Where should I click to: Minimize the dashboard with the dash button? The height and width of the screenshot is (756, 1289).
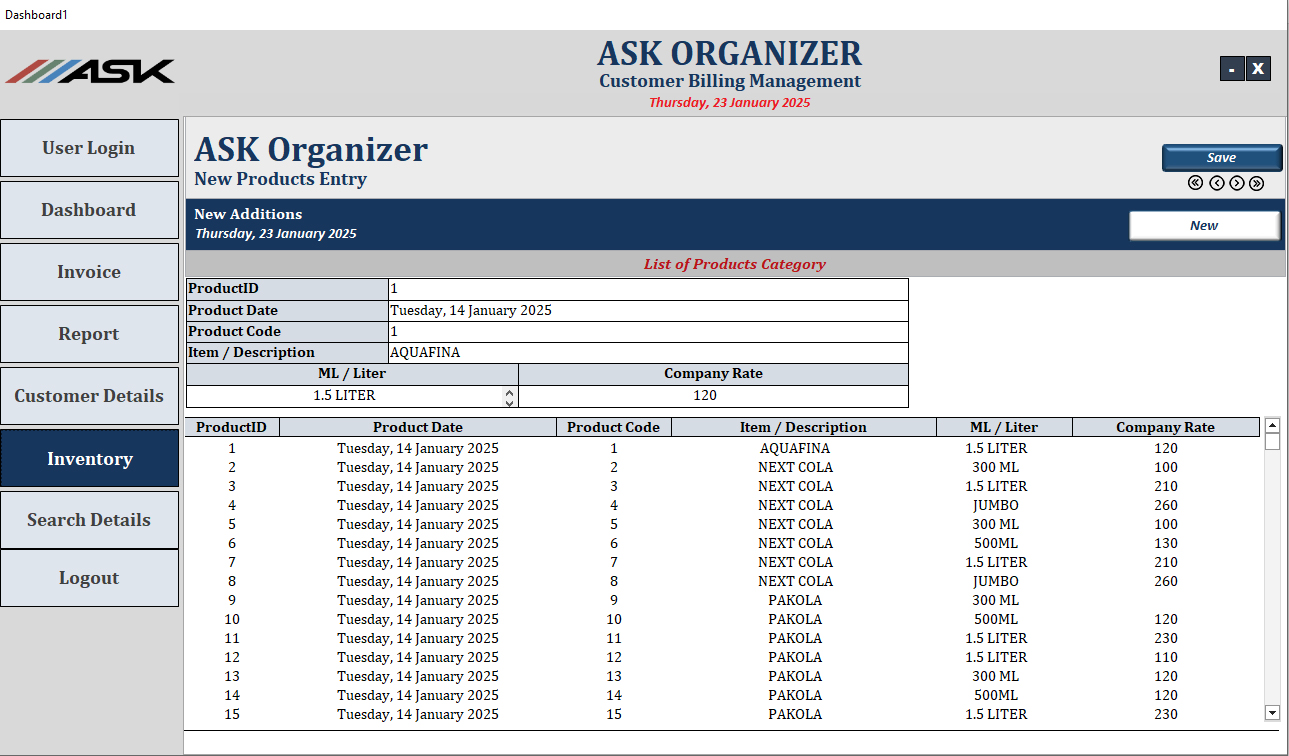point(1232,68)
